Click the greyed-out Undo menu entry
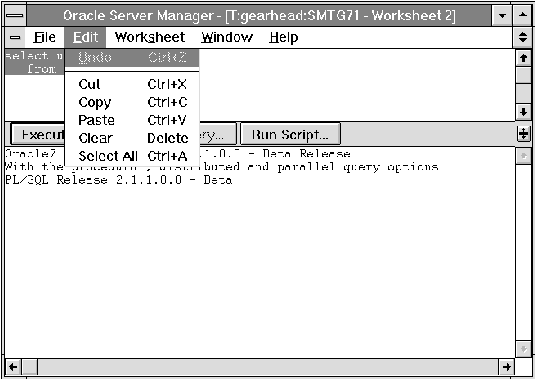The height and width of the screenshot is (383, 536). point(132,57)
